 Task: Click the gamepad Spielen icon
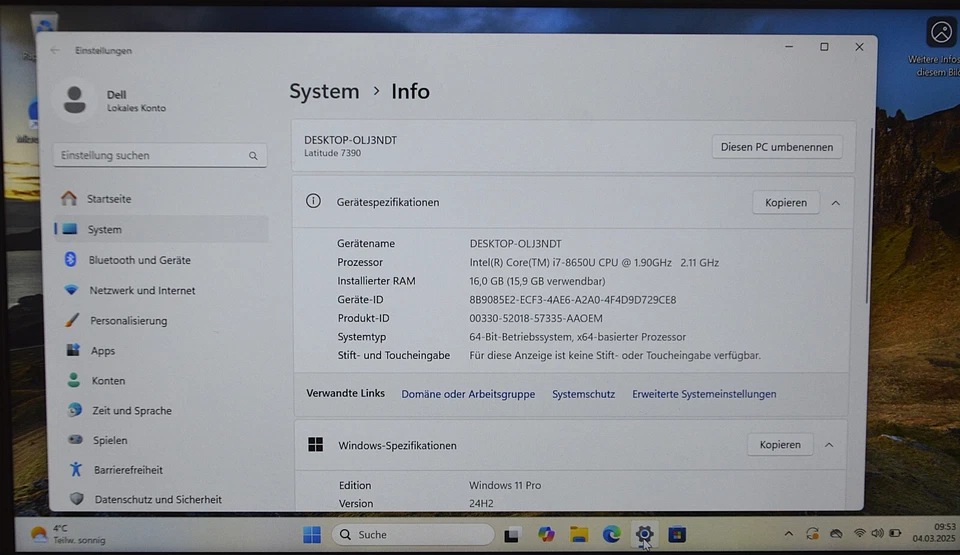(x=75, y=439)
